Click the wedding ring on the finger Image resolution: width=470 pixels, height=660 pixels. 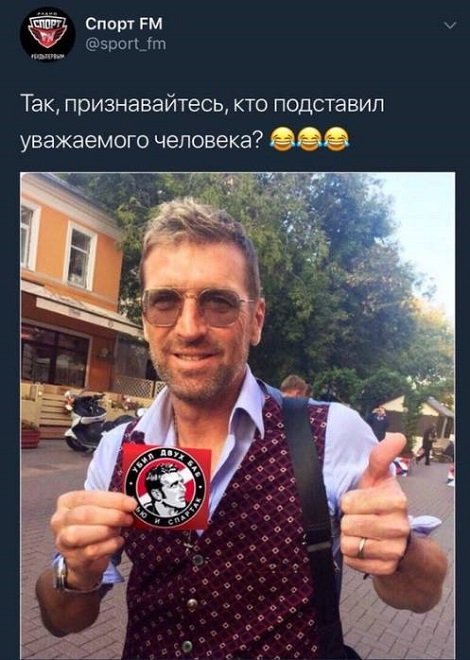pyautogui.click(x=362, y=548)
